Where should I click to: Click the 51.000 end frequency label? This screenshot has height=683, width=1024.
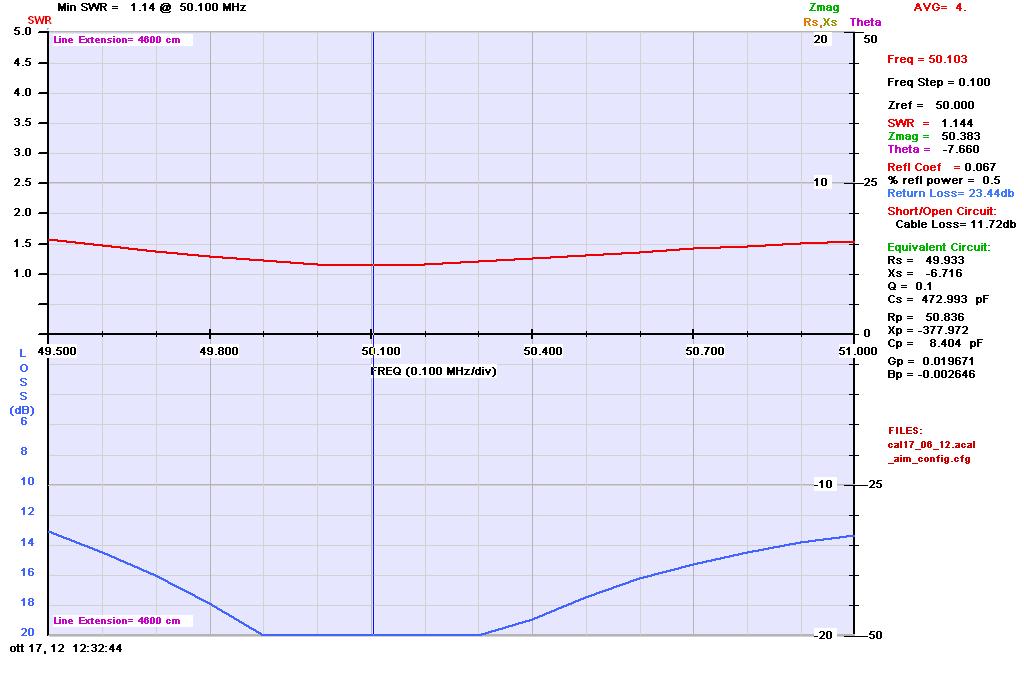point(853,351)
